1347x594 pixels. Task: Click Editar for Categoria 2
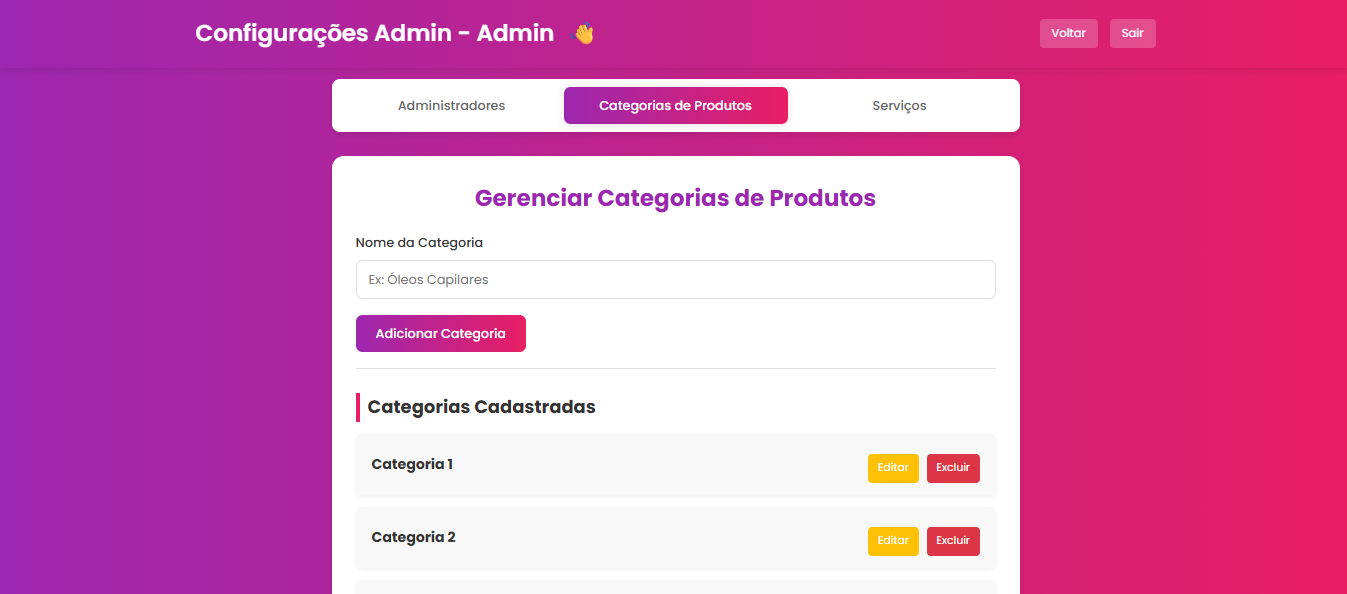(x=892, y=541)
